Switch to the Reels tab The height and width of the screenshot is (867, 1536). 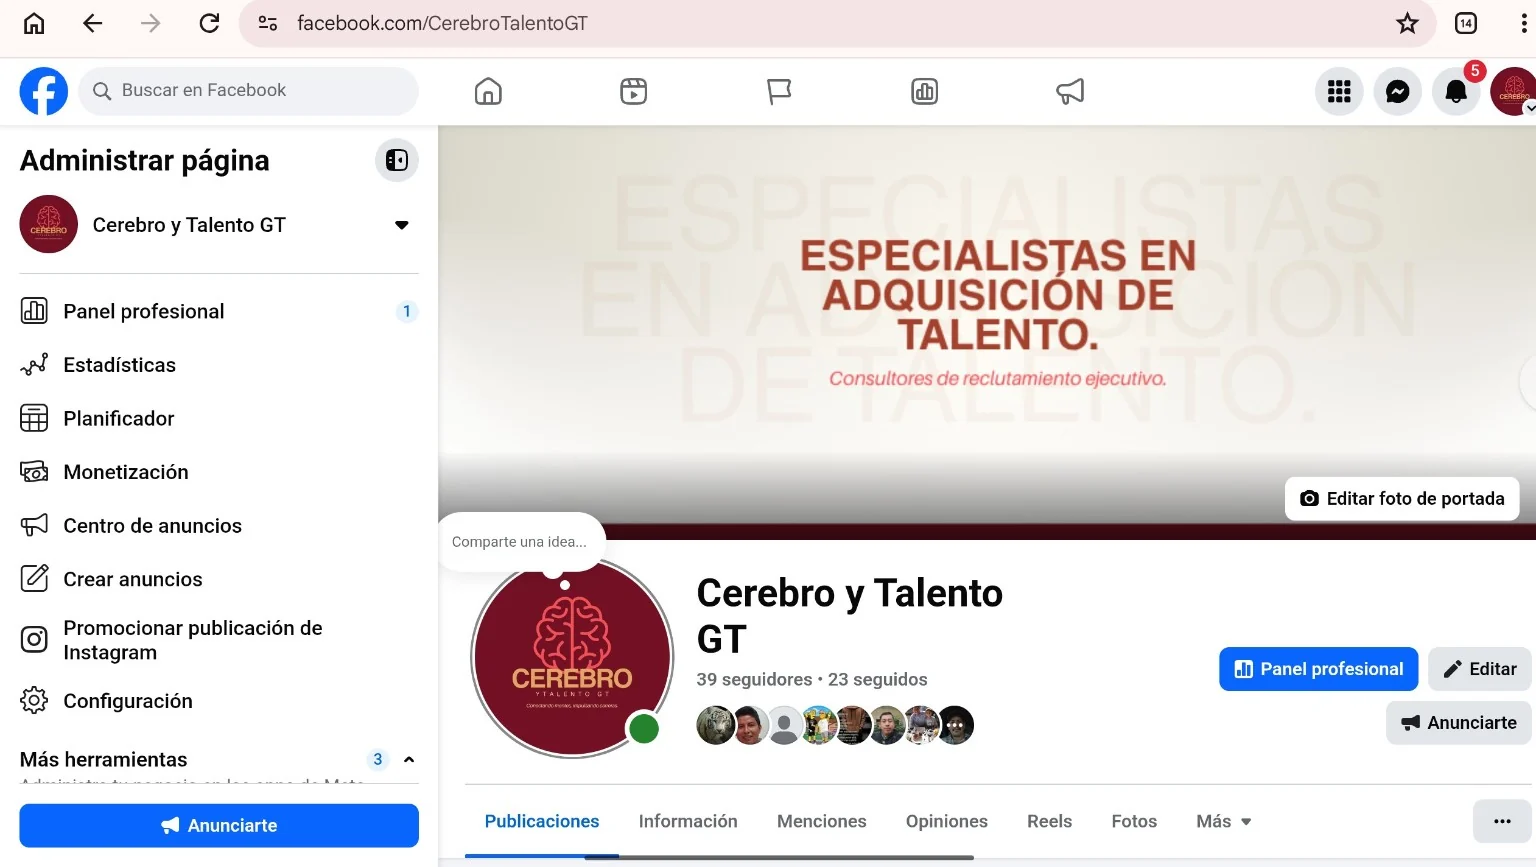pyautogui.click(x=1049, y=821)
